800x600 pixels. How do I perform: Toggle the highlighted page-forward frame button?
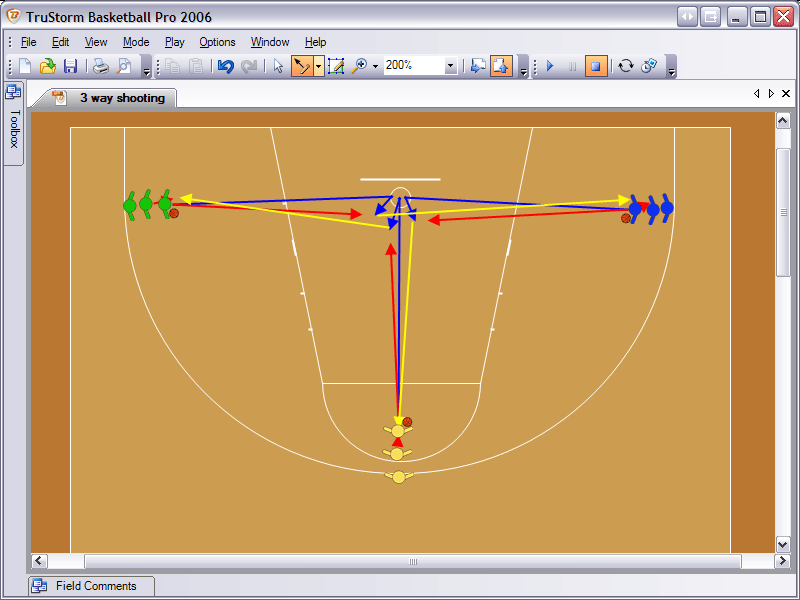tap(500, 66)
